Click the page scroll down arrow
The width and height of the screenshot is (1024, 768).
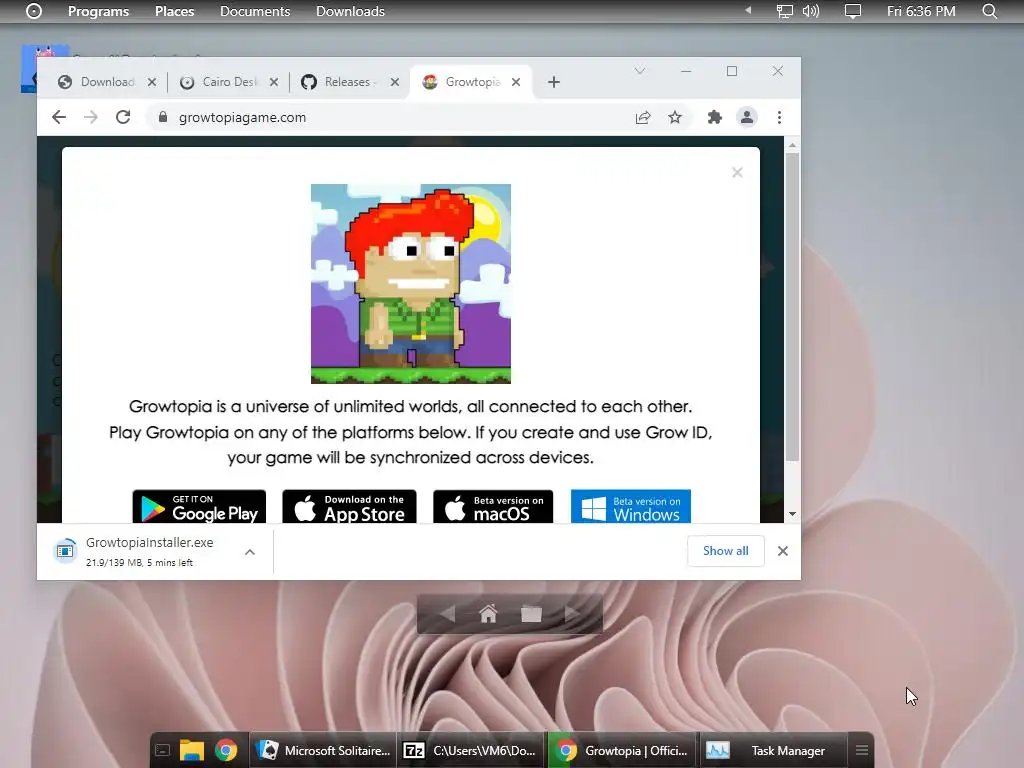(792, 515)
